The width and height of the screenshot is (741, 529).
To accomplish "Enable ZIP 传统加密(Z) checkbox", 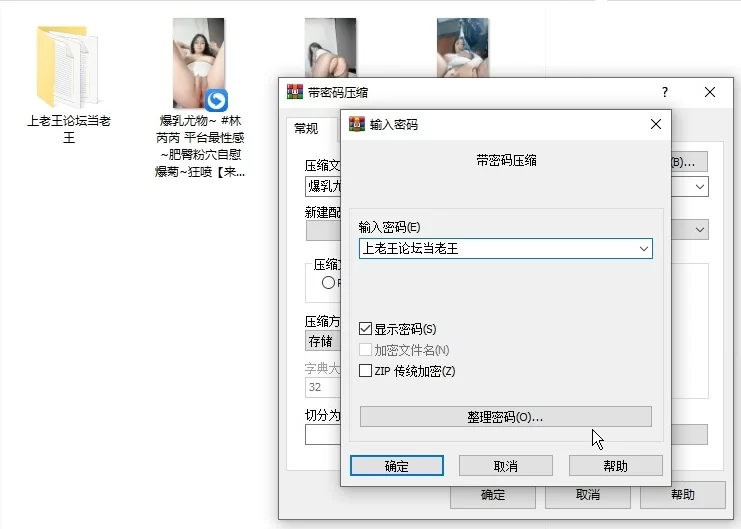I will (365, 371).
